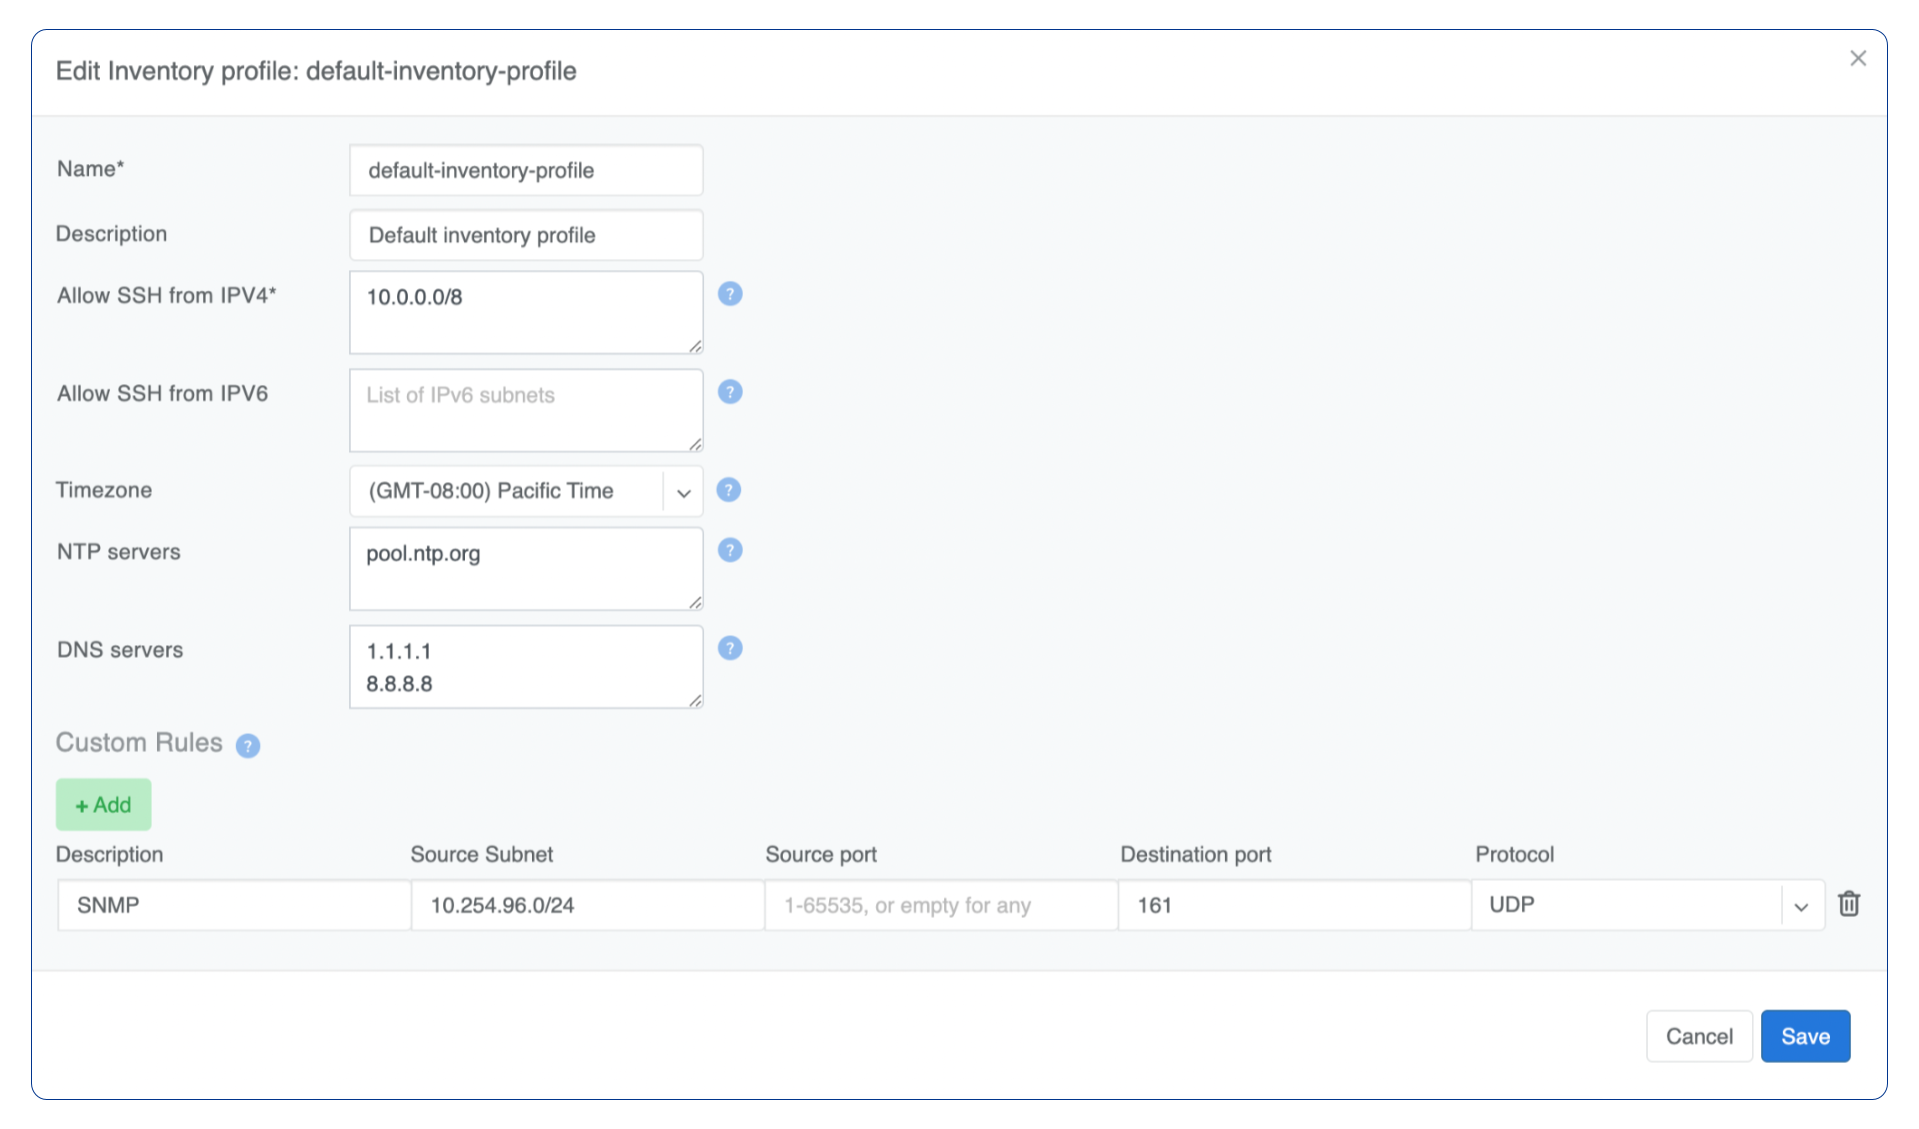Open the Timezone dropdown
This screenshot has height=1129, width=1919.
684,492
